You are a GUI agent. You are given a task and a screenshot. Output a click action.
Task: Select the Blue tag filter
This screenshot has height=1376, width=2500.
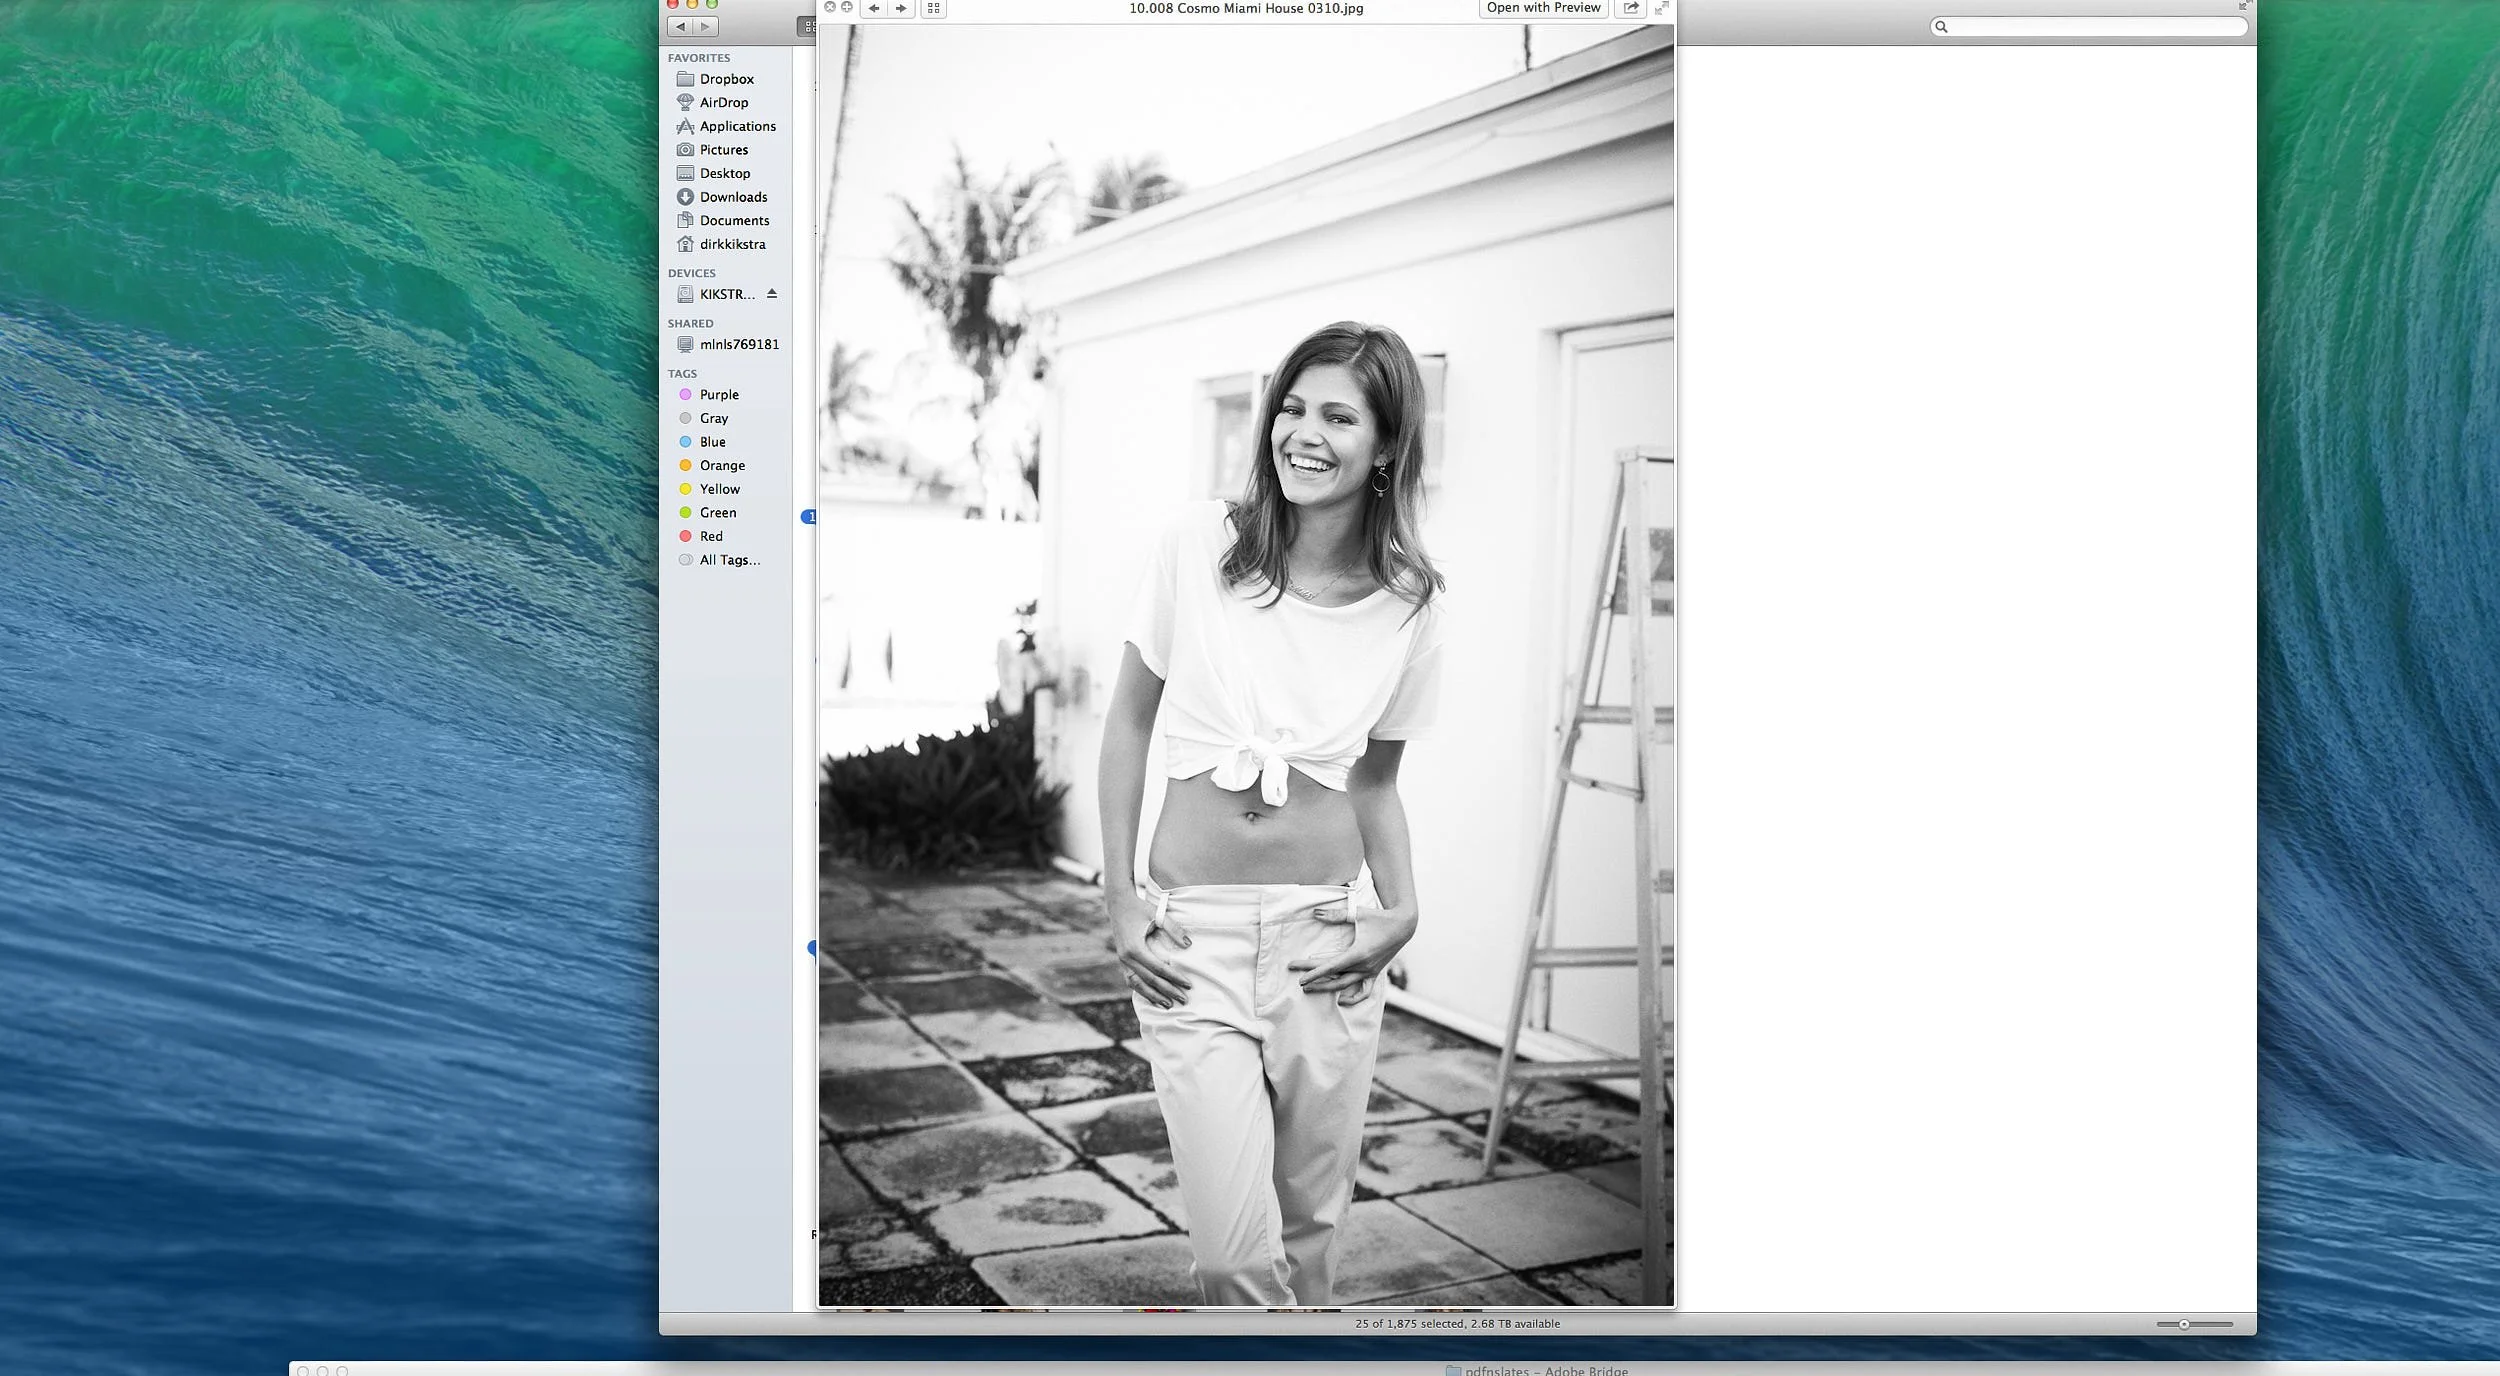(x=713, y=441)
